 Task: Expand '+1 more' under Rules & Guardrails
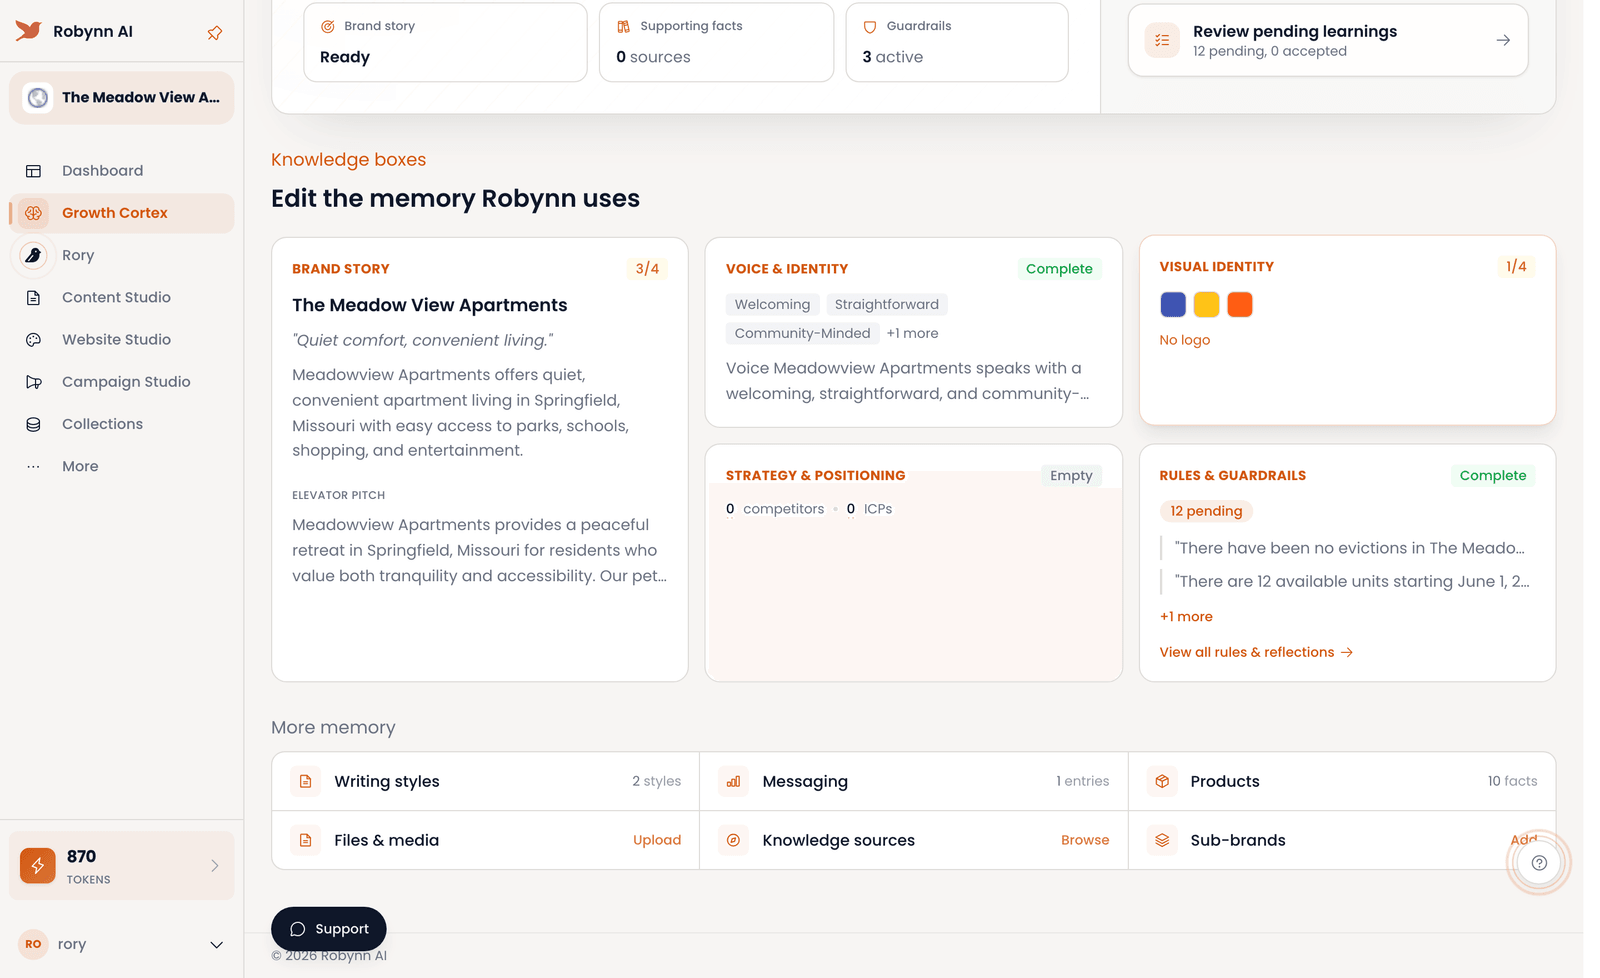click(1186, 617)
